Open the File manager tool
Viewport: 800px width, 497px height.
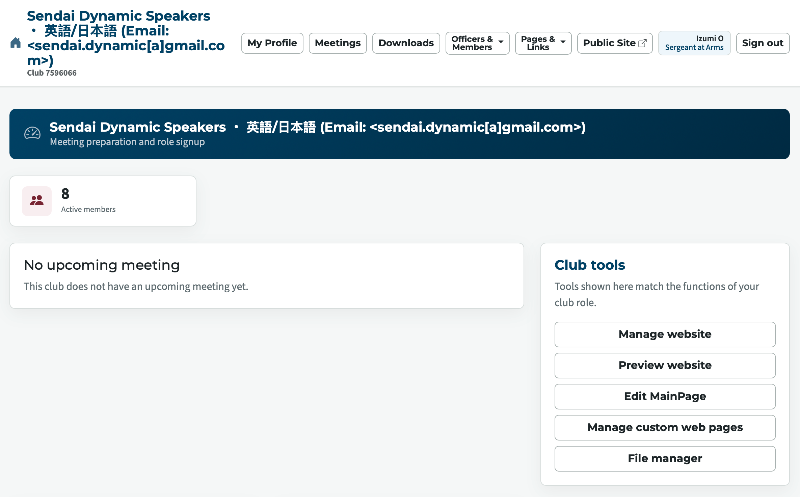click(665, 459)
